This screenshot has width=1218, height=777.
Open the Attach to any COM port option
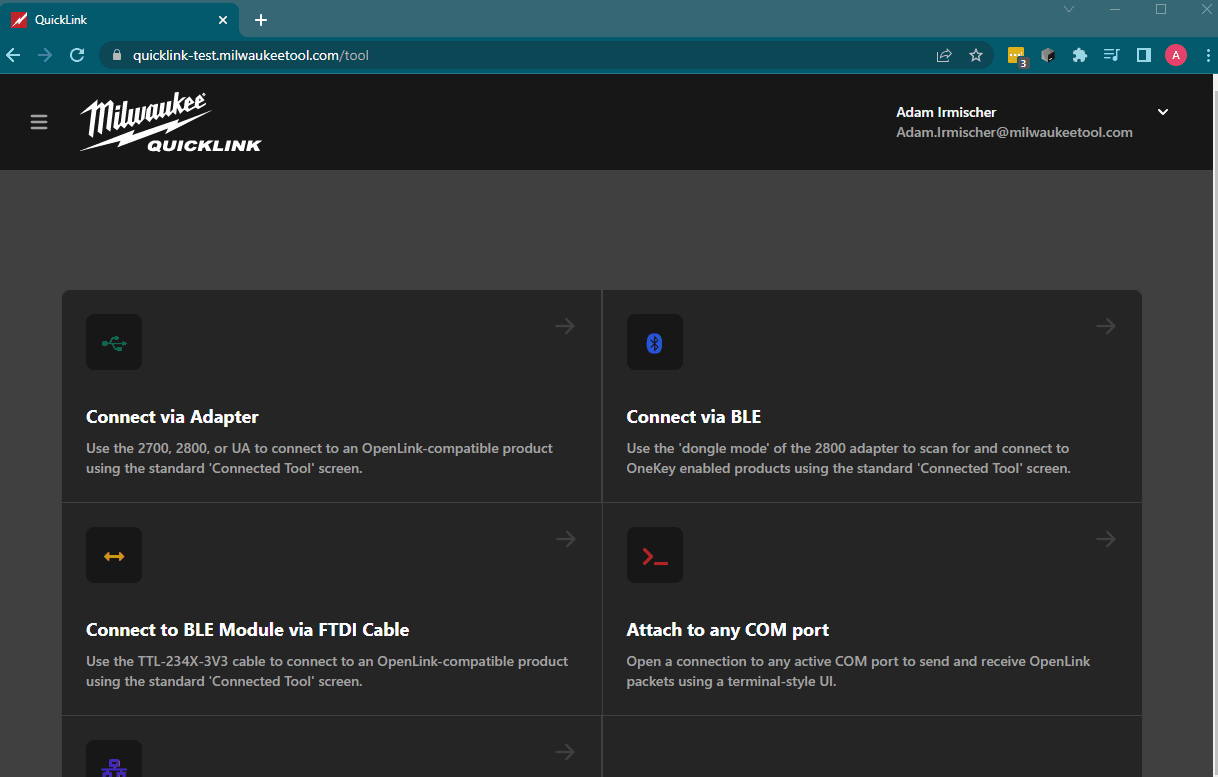(x=872, y=609)
